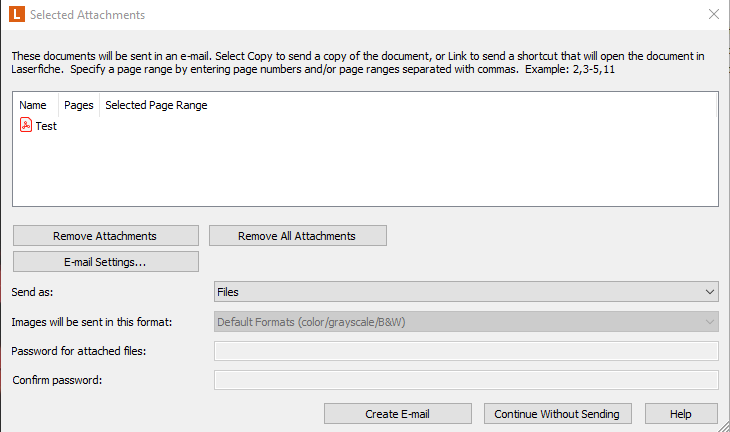Click Remove All Attachments button

[297, 236]
